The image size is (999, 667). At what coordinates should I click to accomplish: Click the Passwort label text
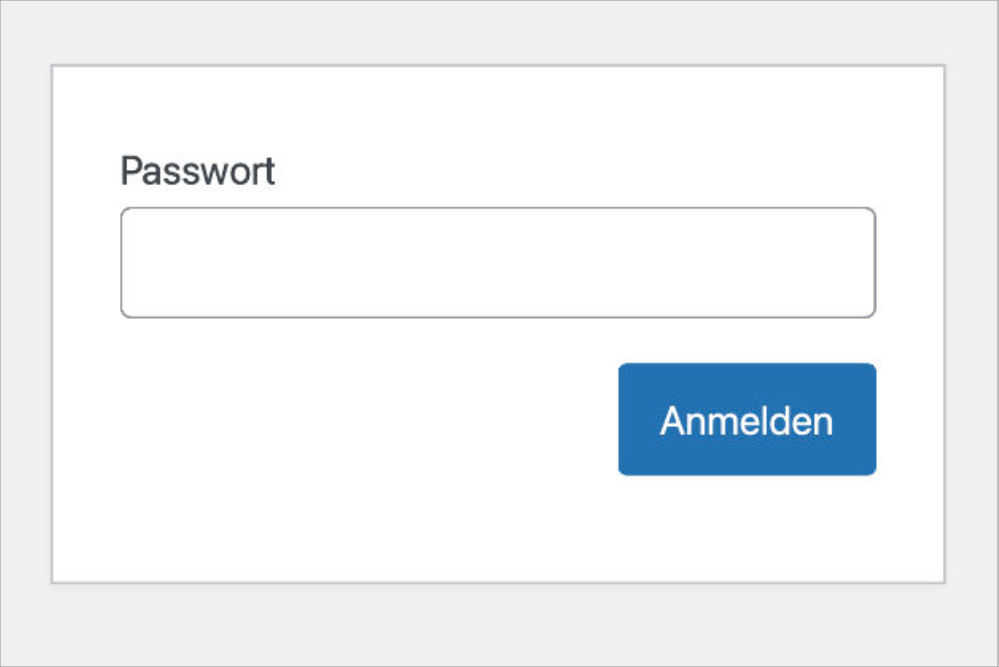197,172
